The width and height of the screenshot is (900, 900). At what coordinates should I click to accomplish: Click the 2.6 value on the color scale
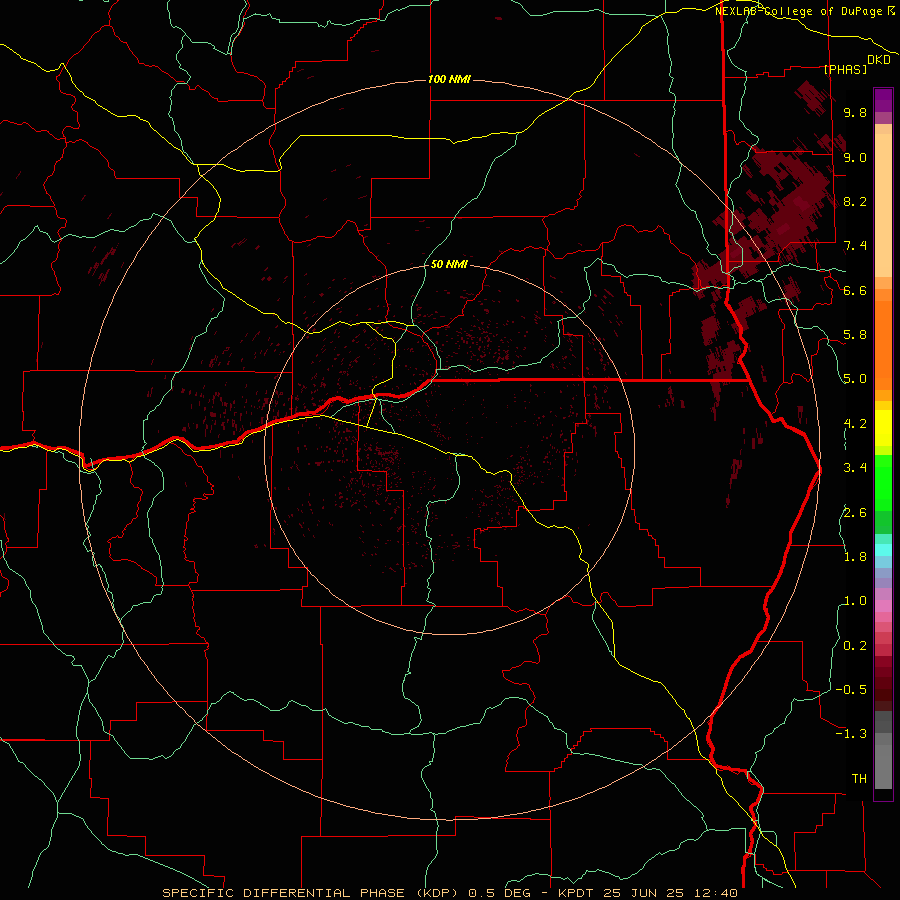[855, 513]
